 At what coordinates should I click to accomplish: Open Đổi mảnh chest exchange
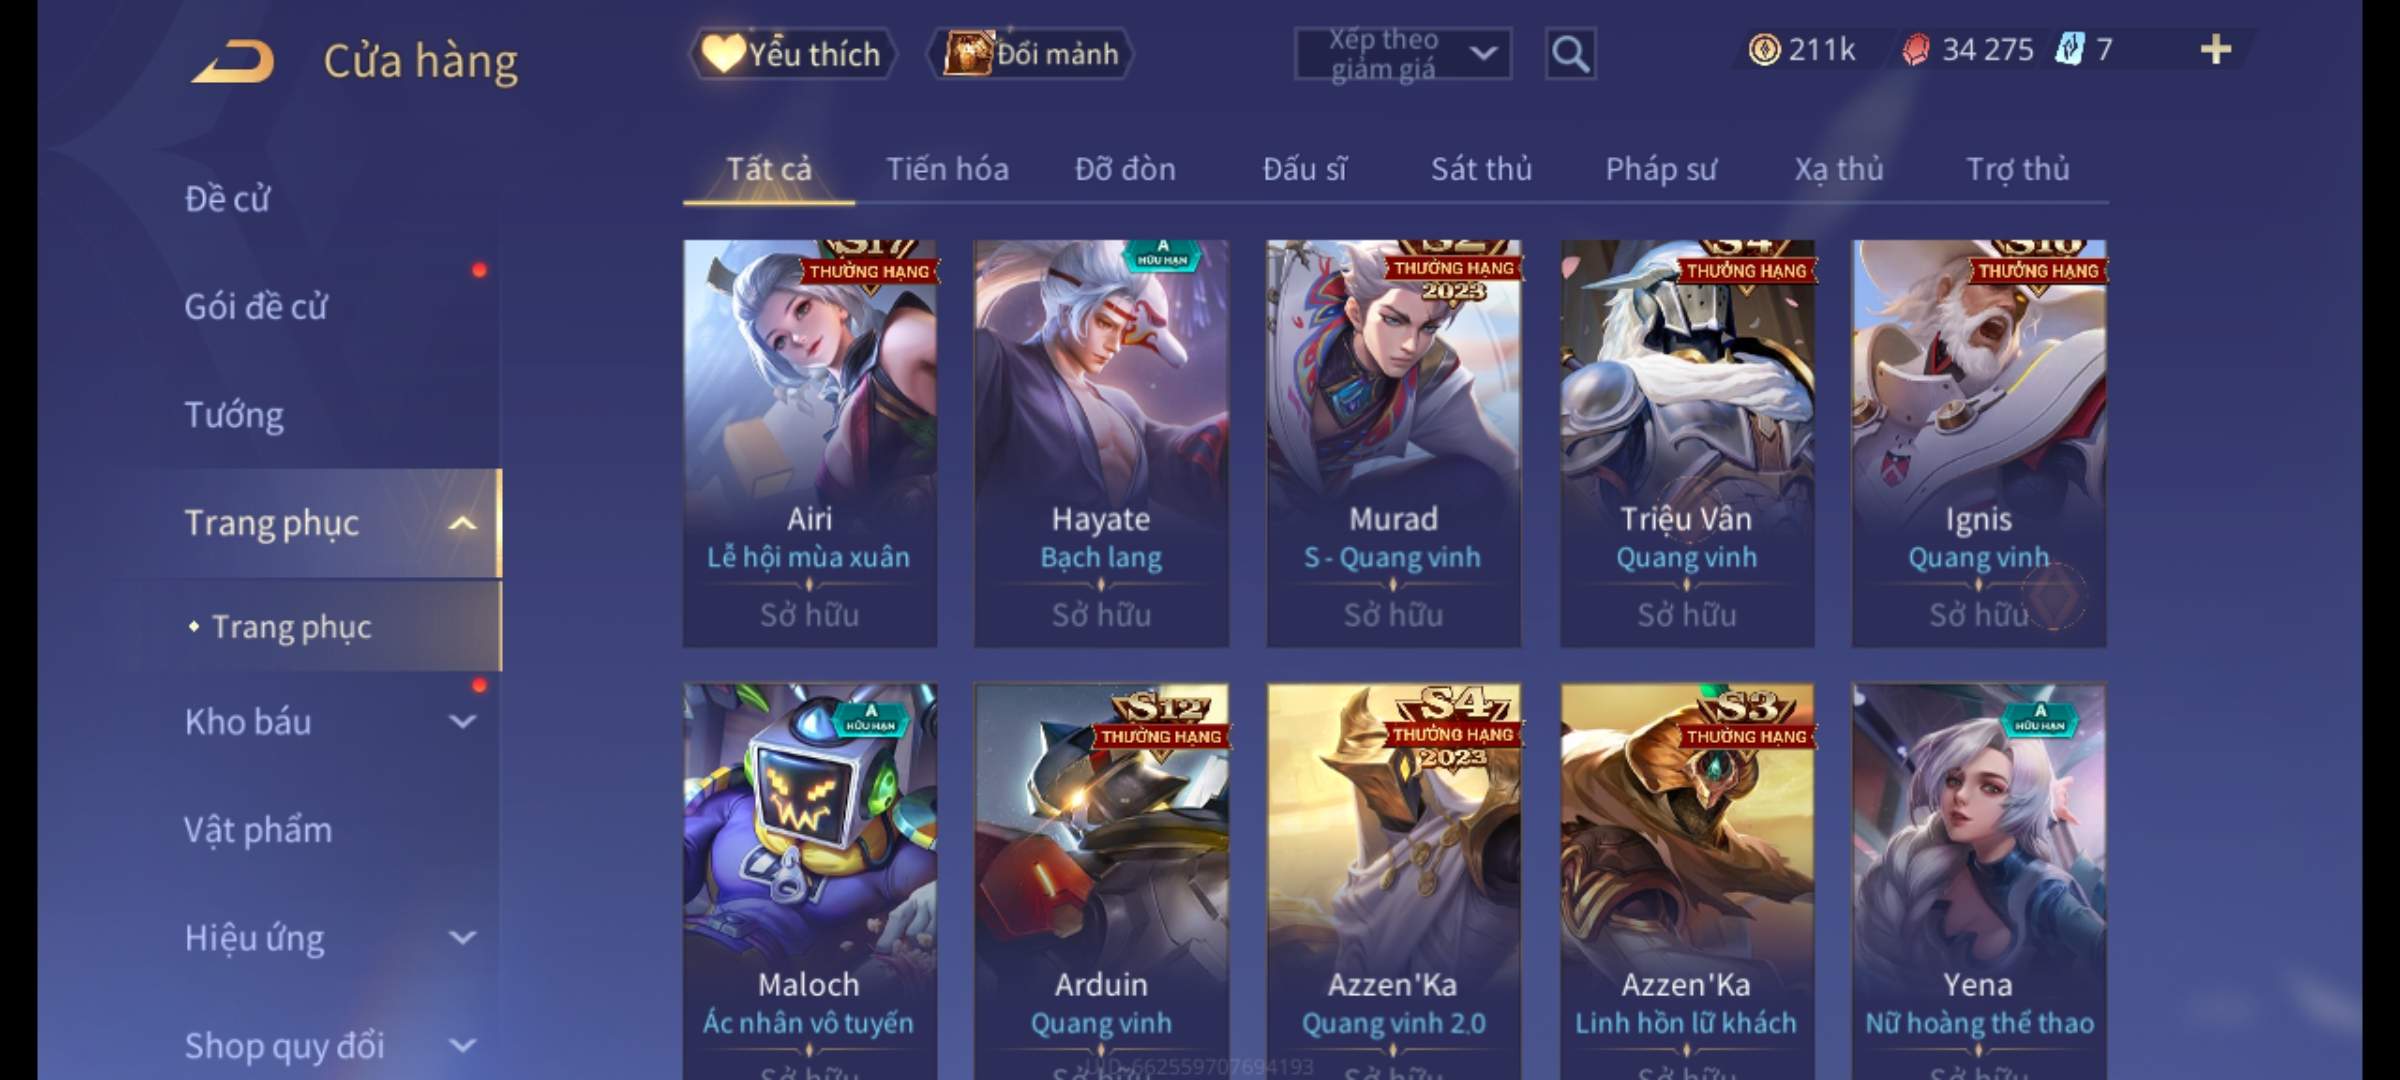point(1031,54)
